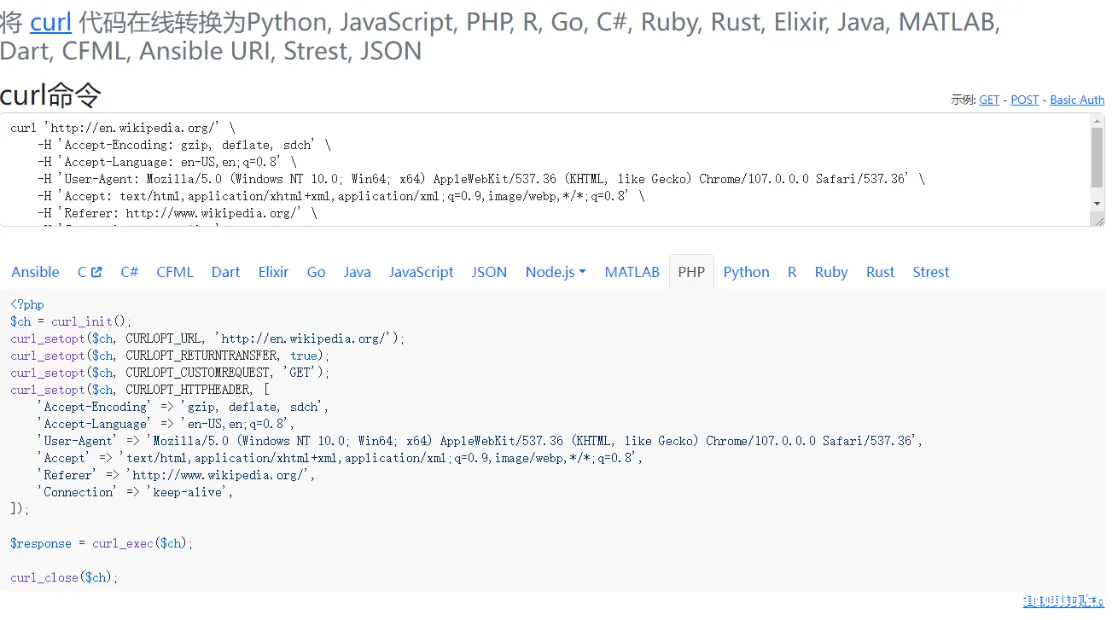The image size is (1117, 620).
Task: Click the blue link below the code block
Action: pyautogui.click(x=1063, y=602)
